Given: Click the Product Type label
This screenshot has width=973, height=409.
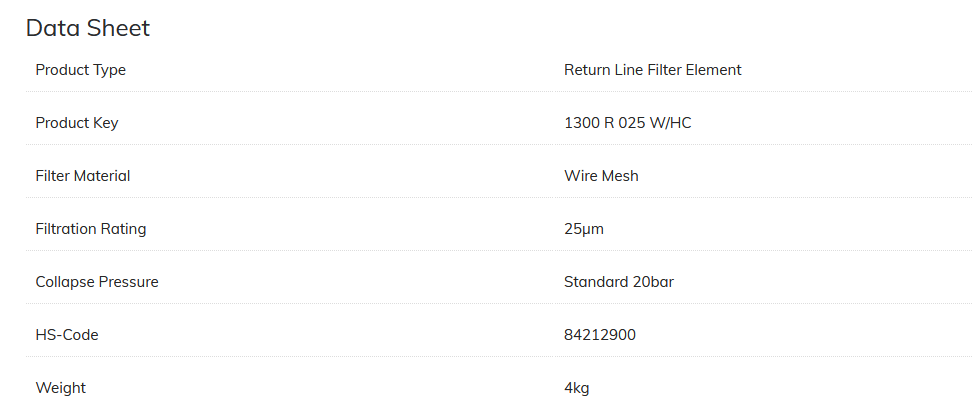Looking at the screenshot, I should tap(80, 70).
